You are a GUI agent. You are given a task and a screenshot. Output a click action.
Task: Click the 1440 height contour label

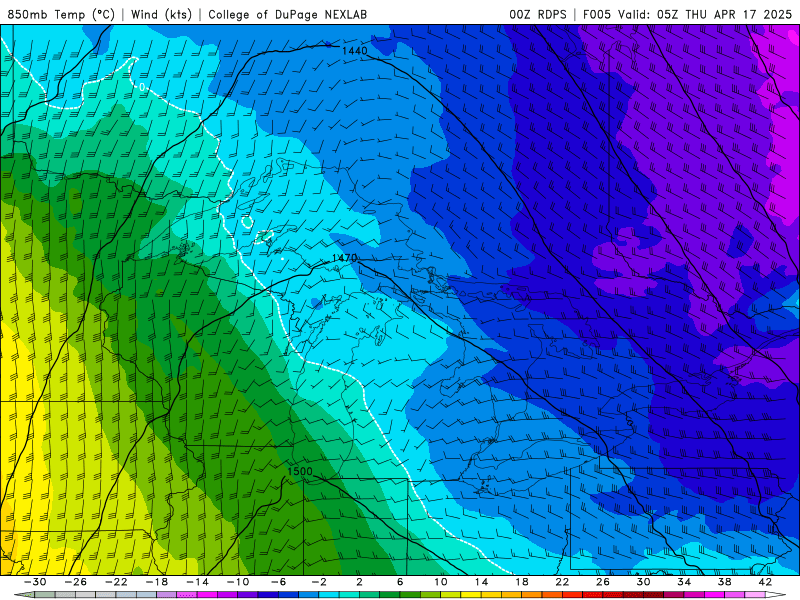click(355, 51)
